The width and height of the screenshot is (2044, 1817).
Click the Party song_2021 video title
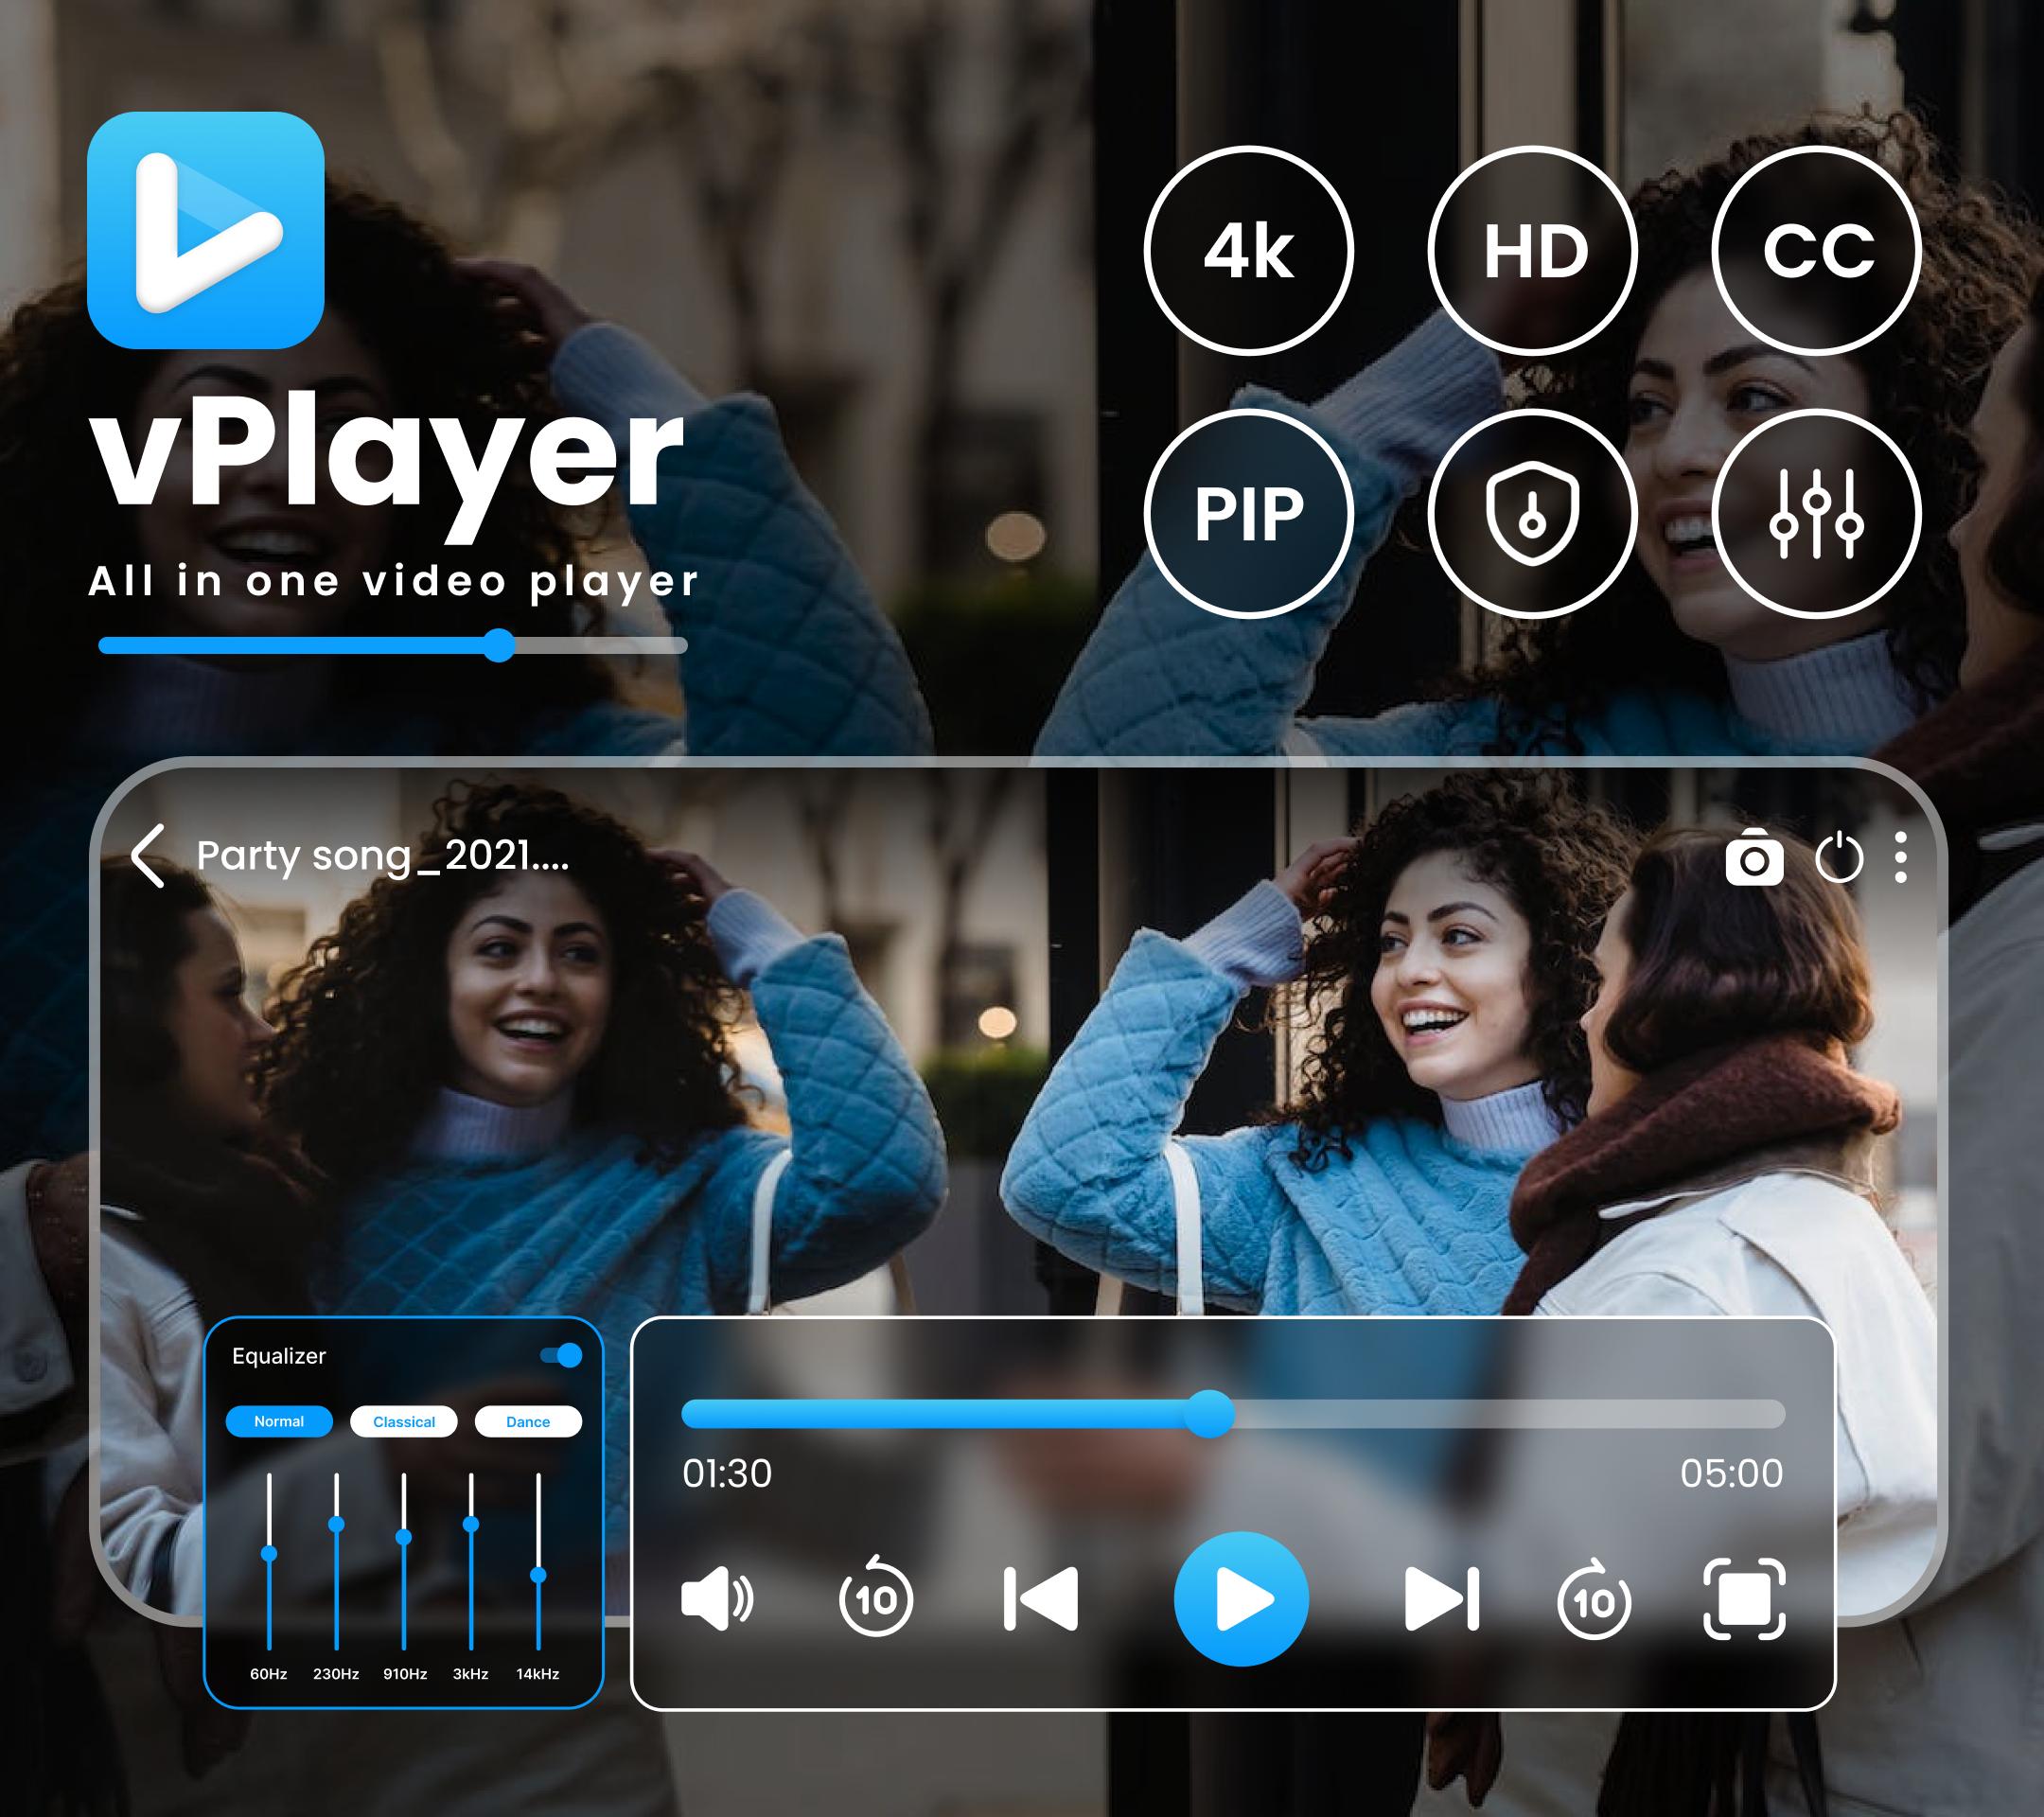383,856
